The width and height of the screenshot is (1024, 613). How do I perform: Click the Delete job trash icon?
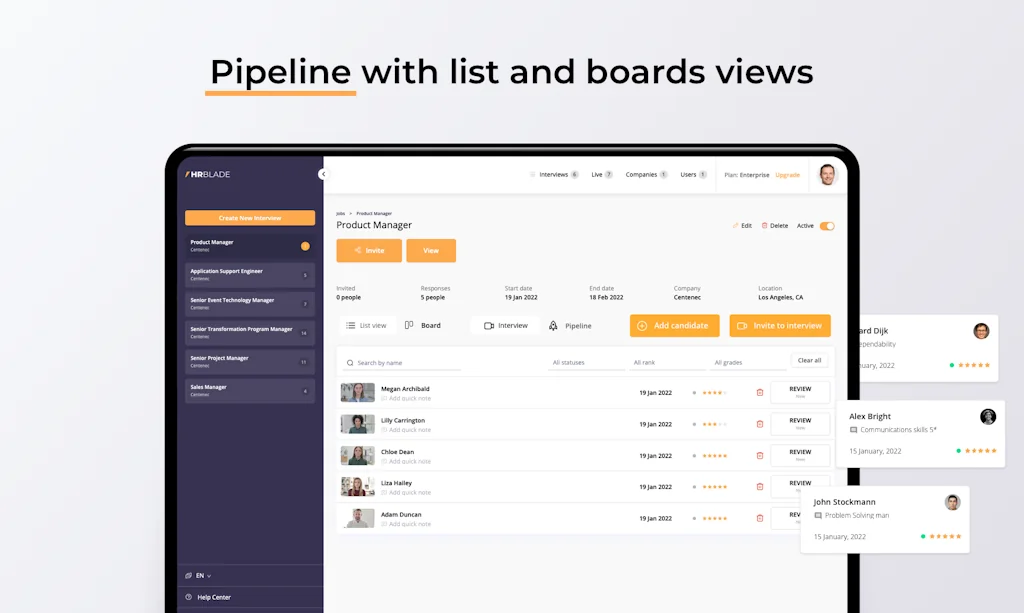(x=765, y=226)
